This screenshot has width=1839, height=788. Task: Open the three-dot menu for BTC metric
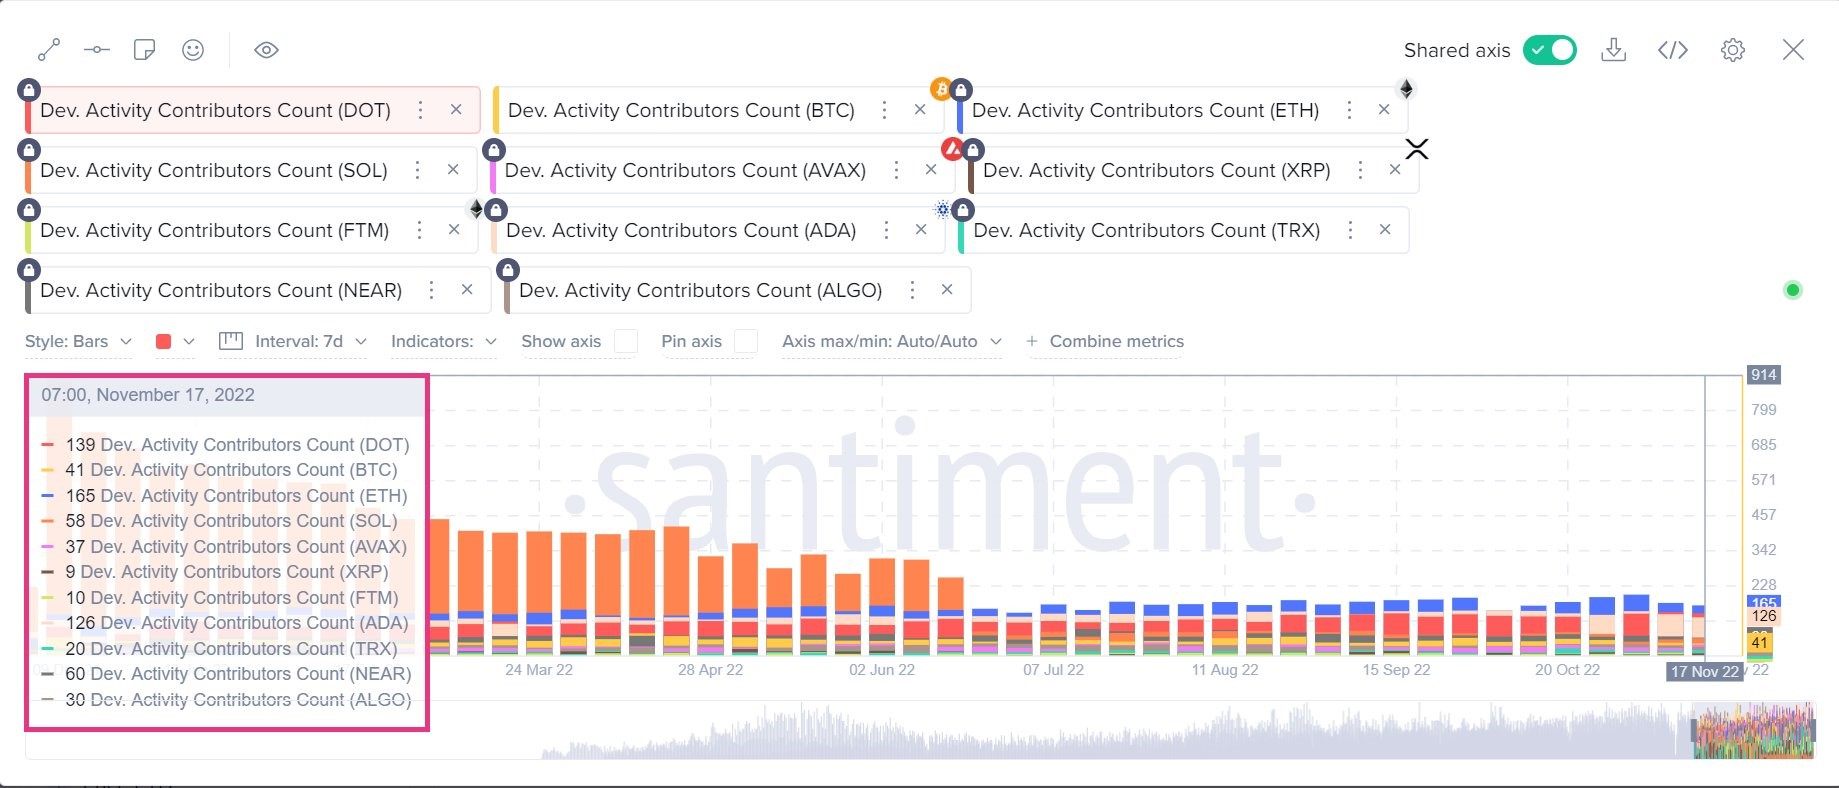click(884, 110)
